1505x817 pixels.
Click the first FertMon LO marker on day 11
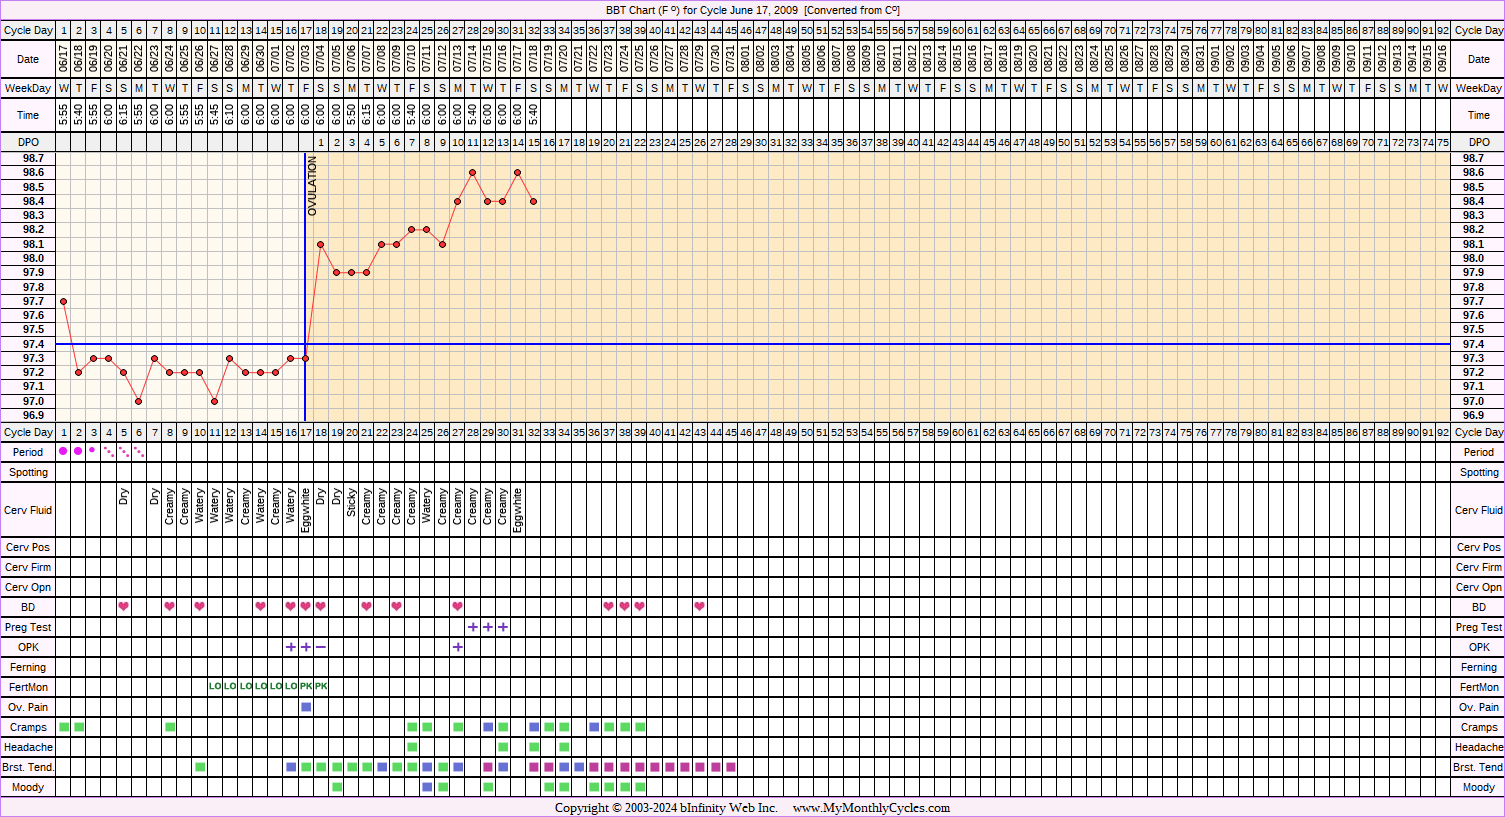pos(215,687)
